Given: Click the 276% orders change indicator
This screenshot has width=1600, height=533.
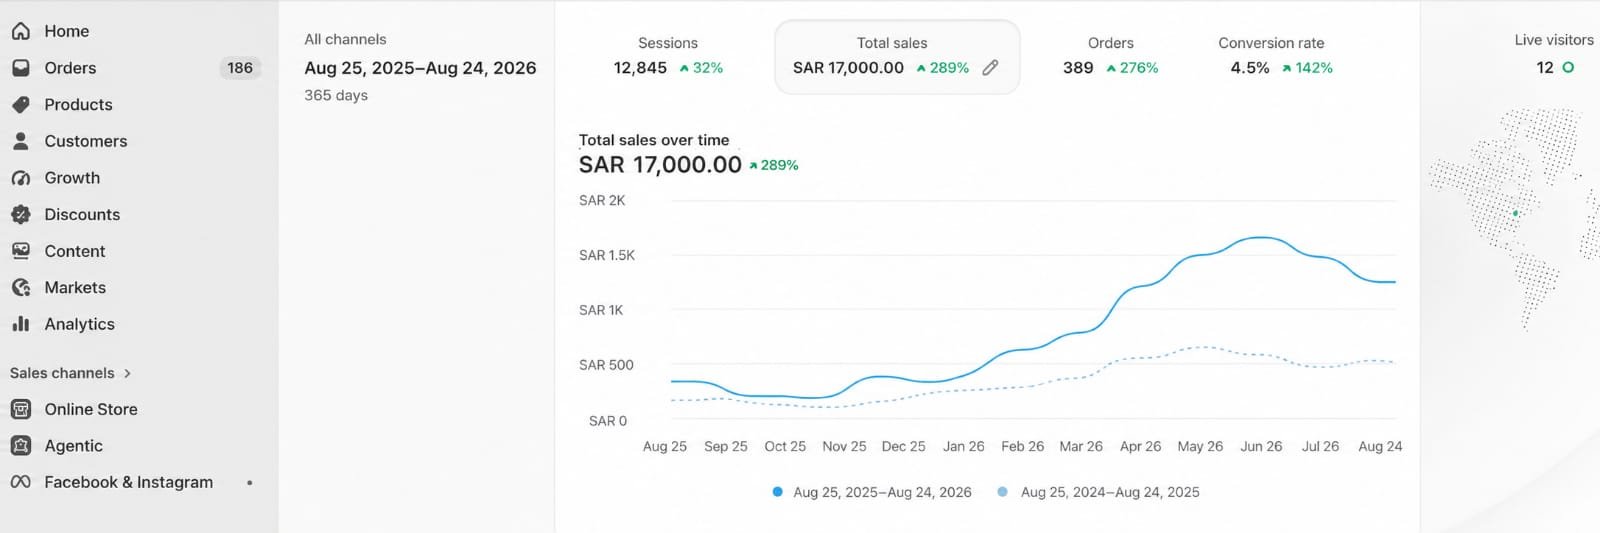Looking at the screenshot, I should click(x=1132, y=68).
